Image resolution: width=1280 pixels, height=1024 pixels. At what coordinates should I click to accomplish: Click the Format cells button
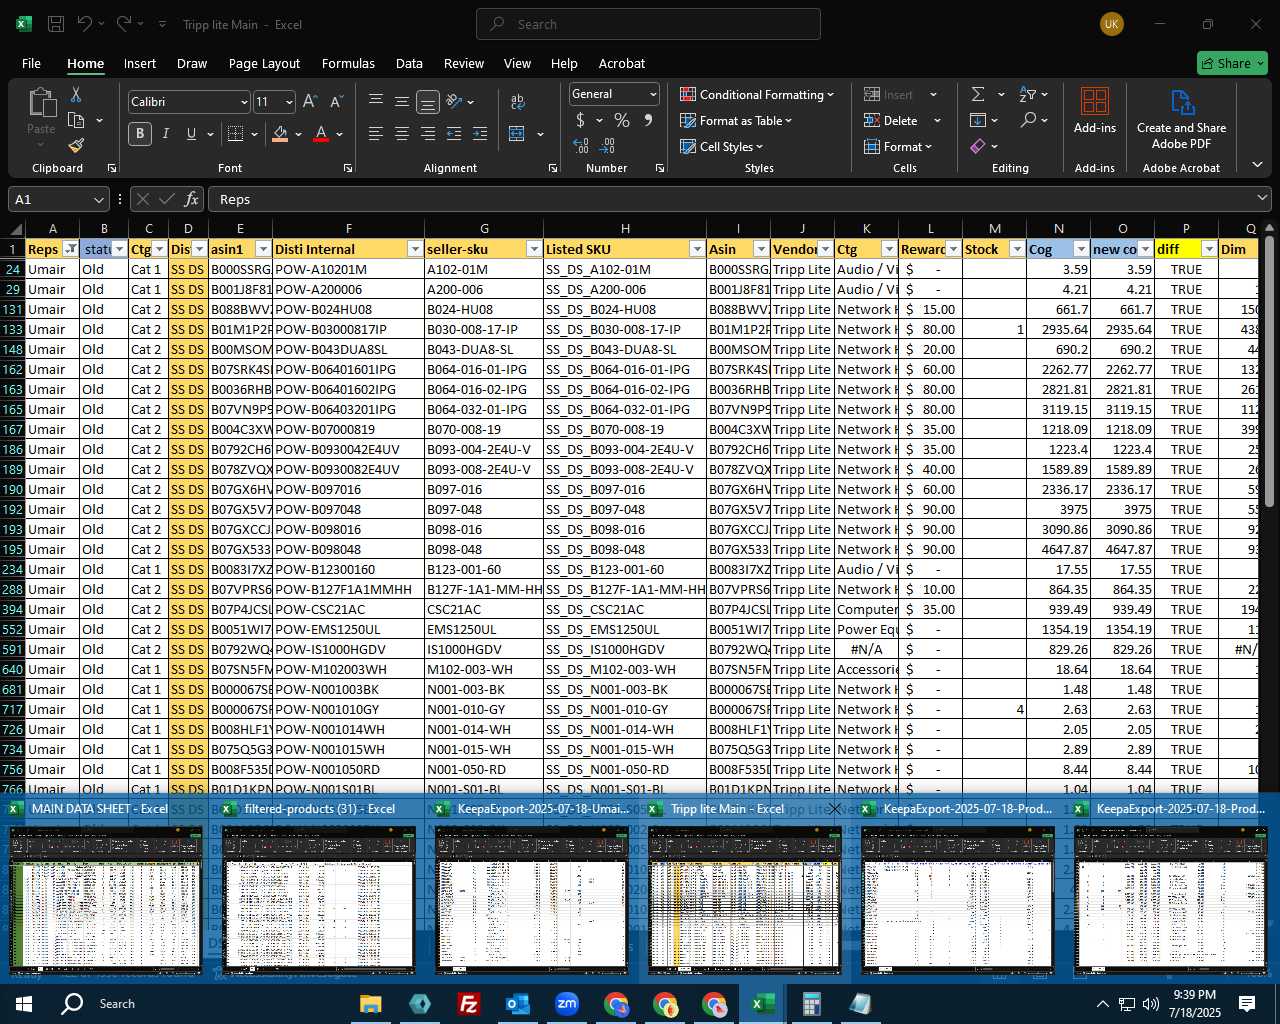click(x=898, y=146)
